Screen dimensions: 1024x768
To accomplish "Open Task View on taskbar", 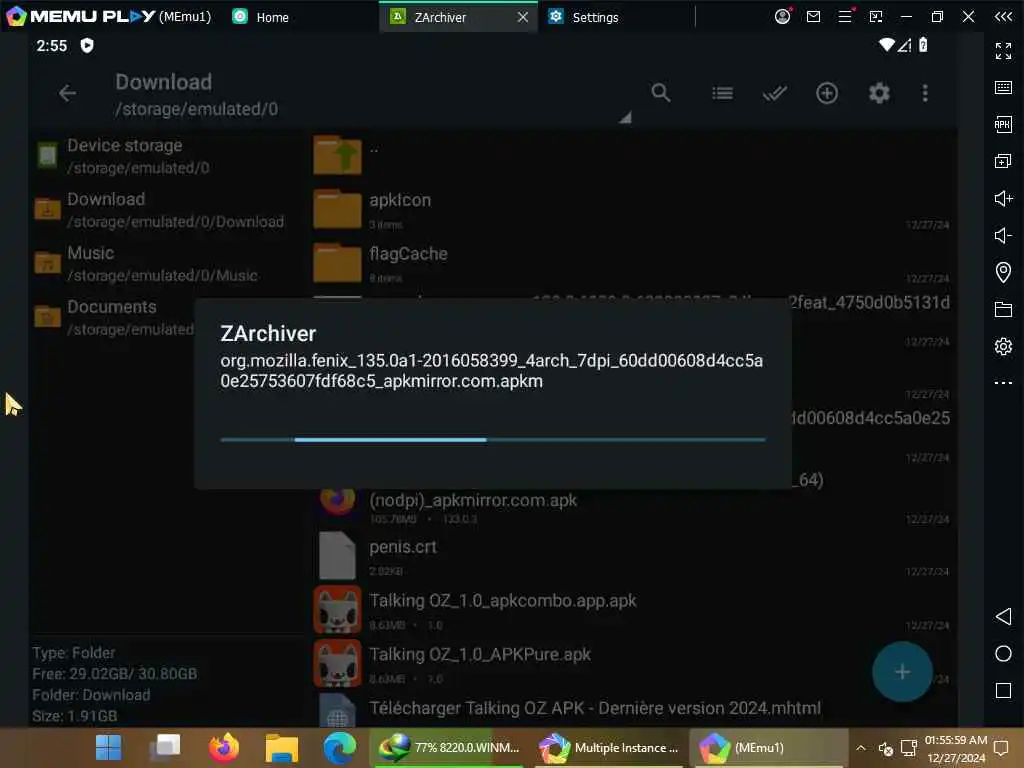I will click(x=165, y=748).
